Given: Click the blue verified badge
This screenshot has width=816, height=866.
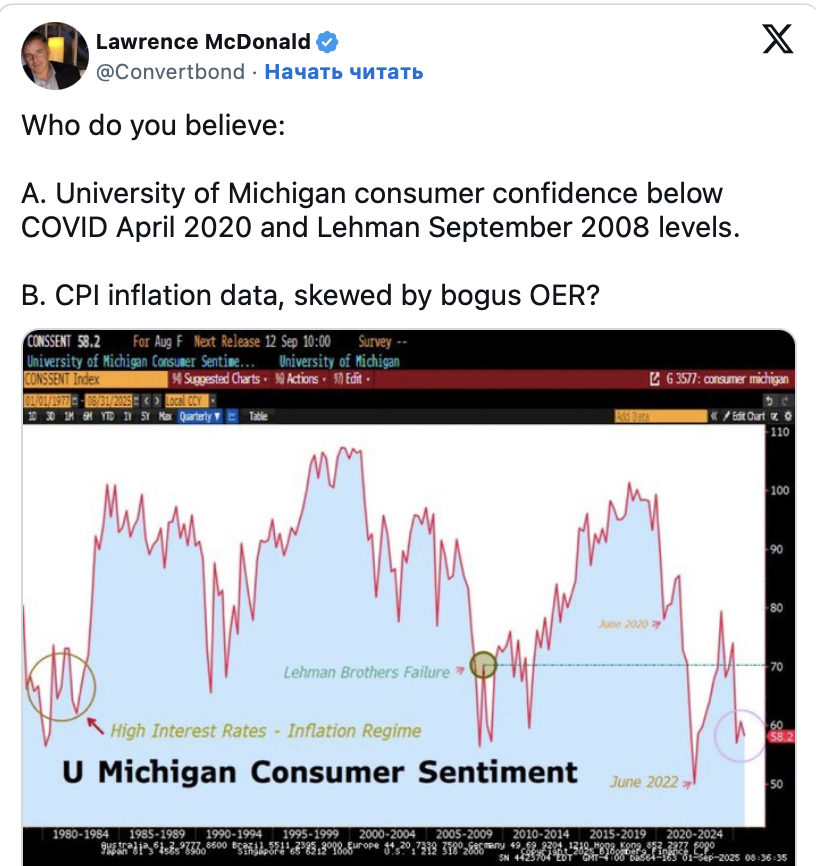Looking at the screenshot, I should coord(327,42).
